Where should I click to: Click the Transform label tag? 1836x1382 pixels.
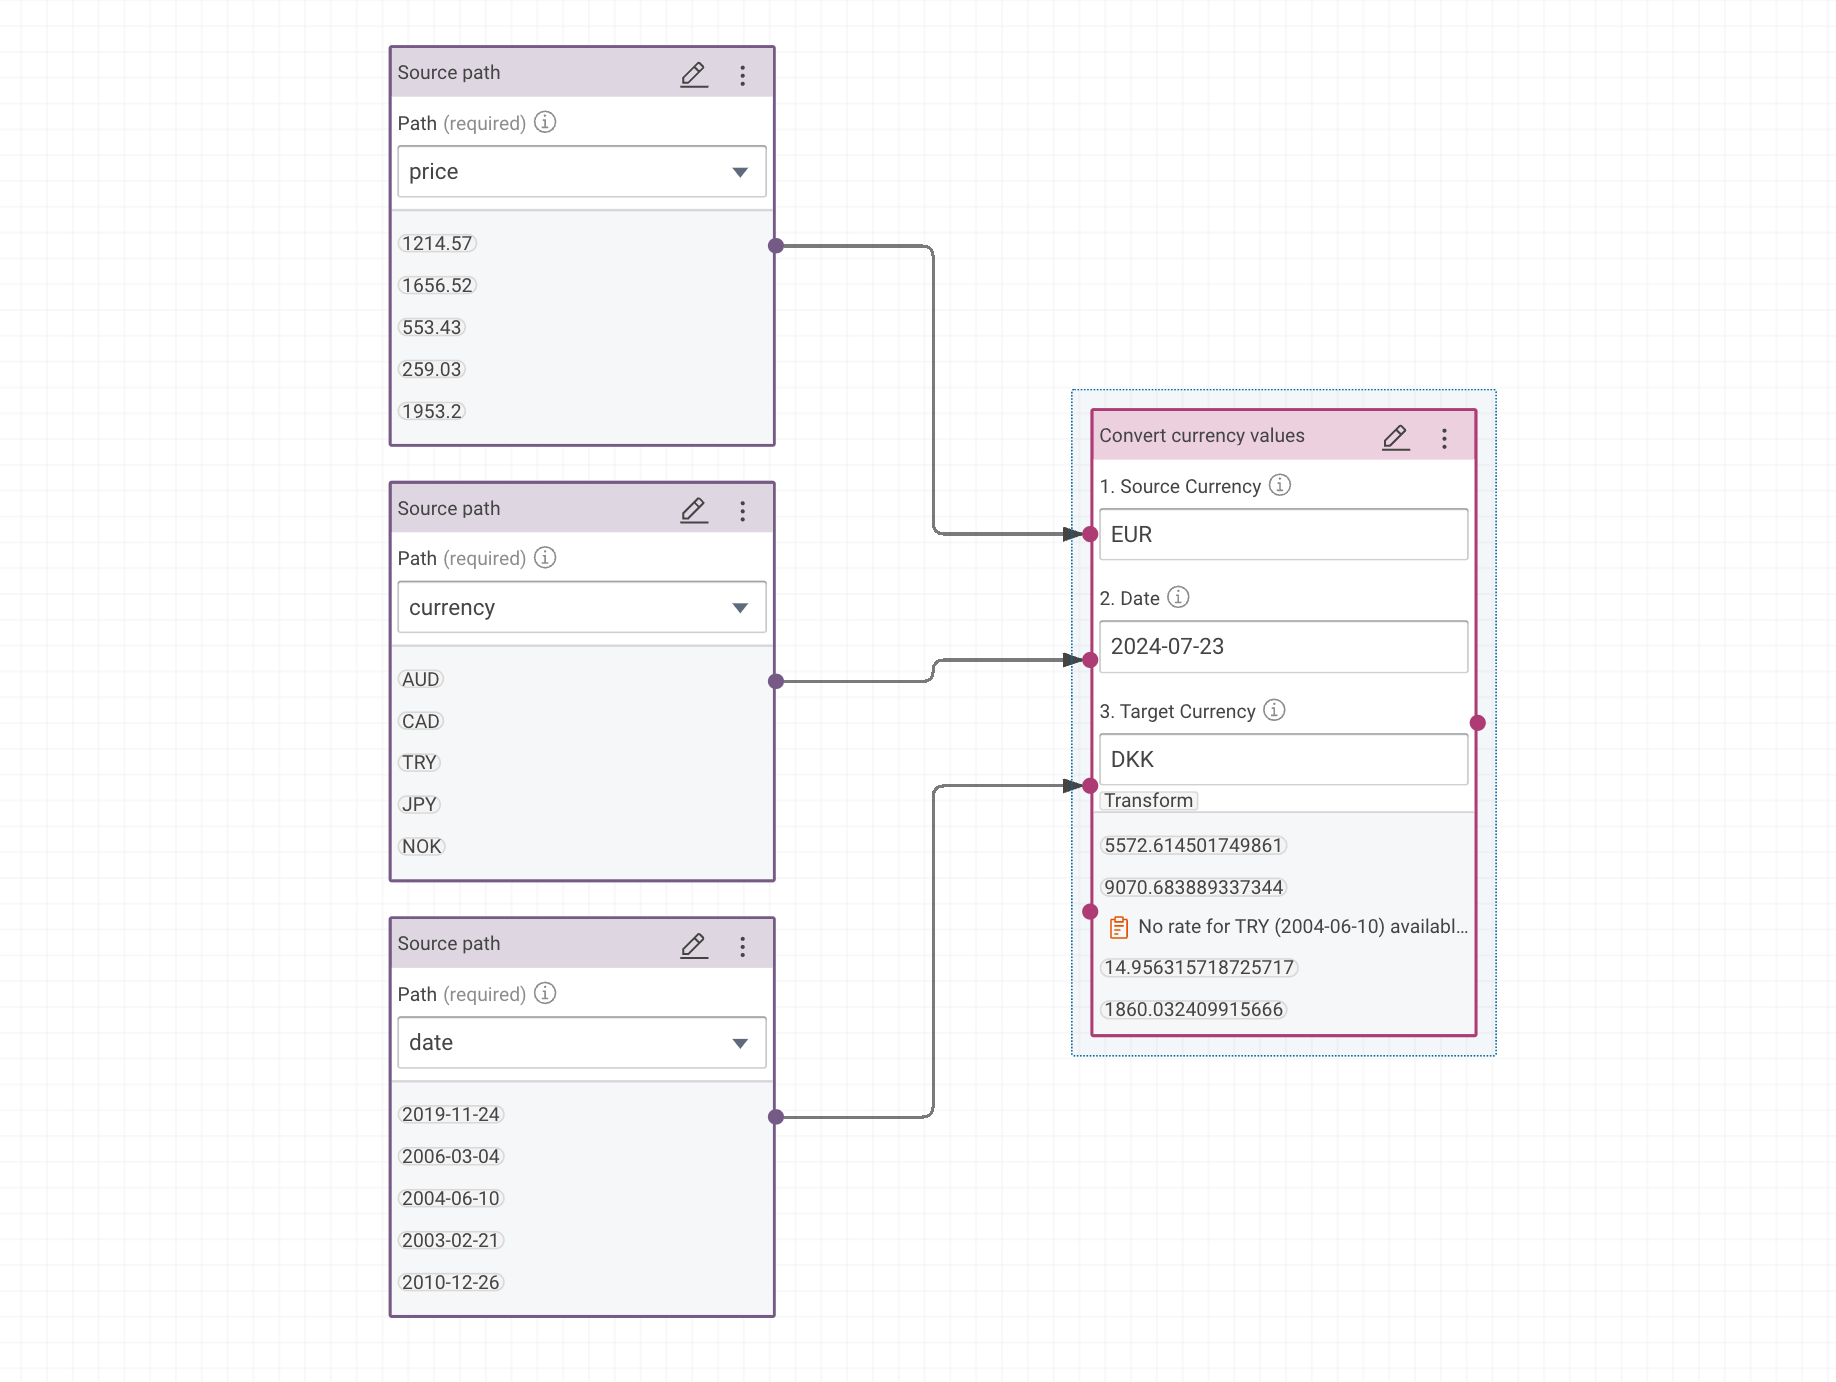(1148, 801)
